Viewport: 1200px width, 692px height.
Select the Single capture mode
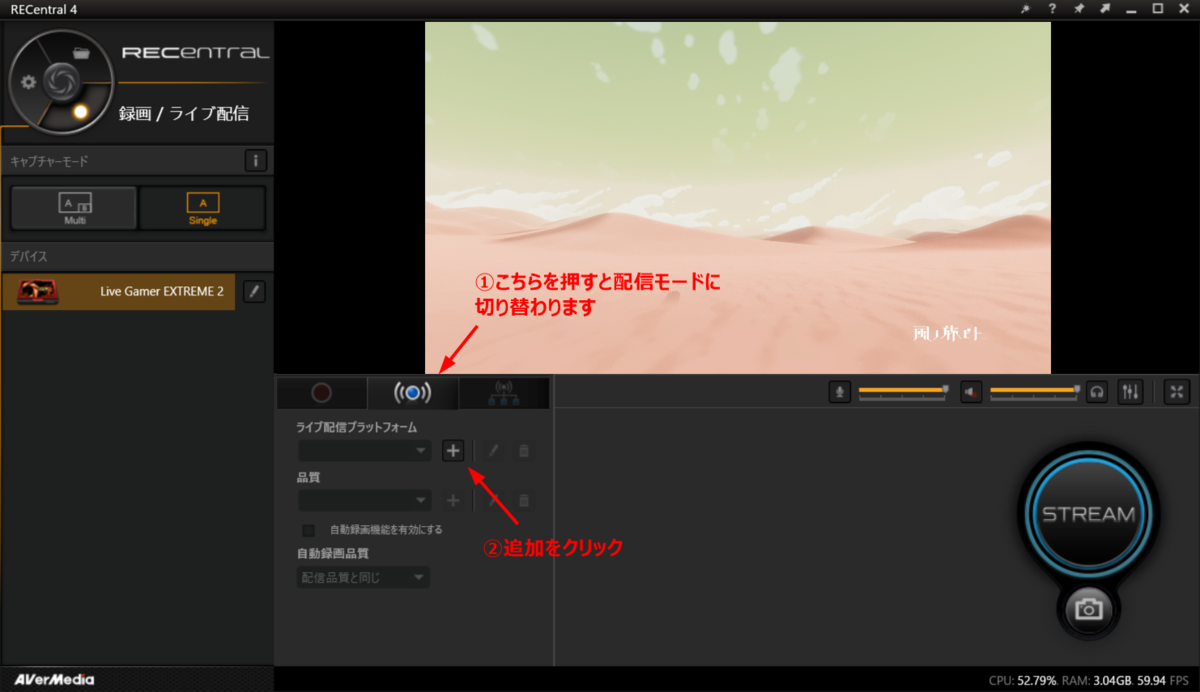tap(202, 207)
